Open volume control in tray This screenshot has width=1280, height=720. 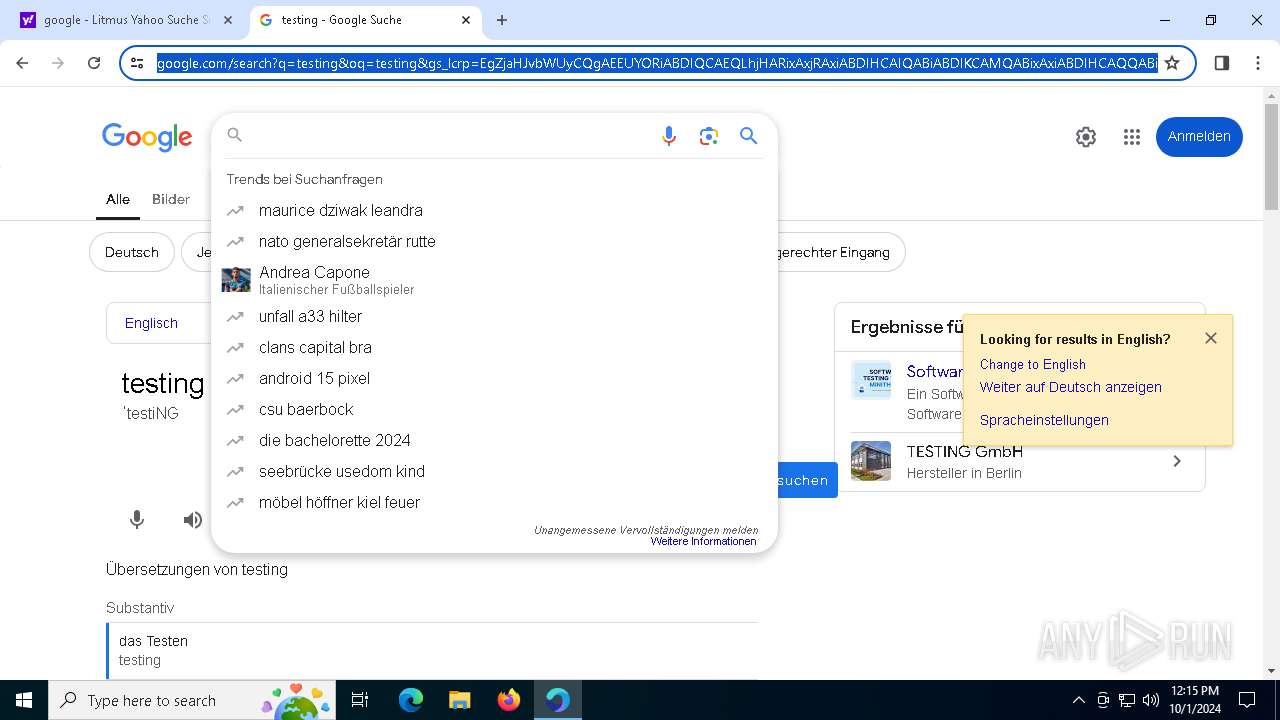[x=1151, y=700]
